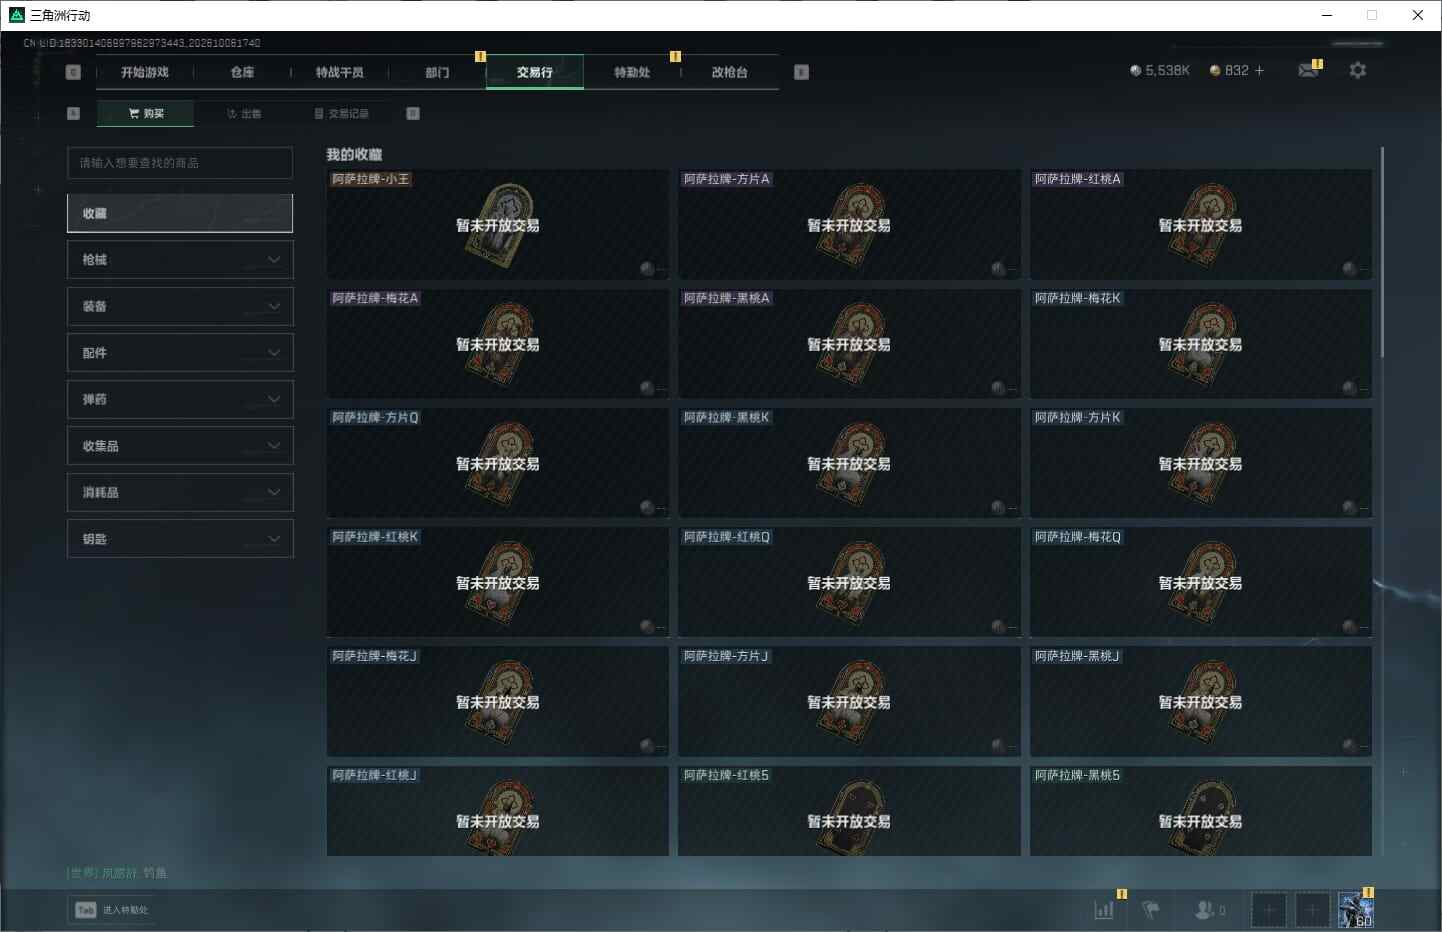Open the statistics bar chart icon
The height and width of the screenshot is (932, 1442).
pyautogui.click(x=1104, y=910)
